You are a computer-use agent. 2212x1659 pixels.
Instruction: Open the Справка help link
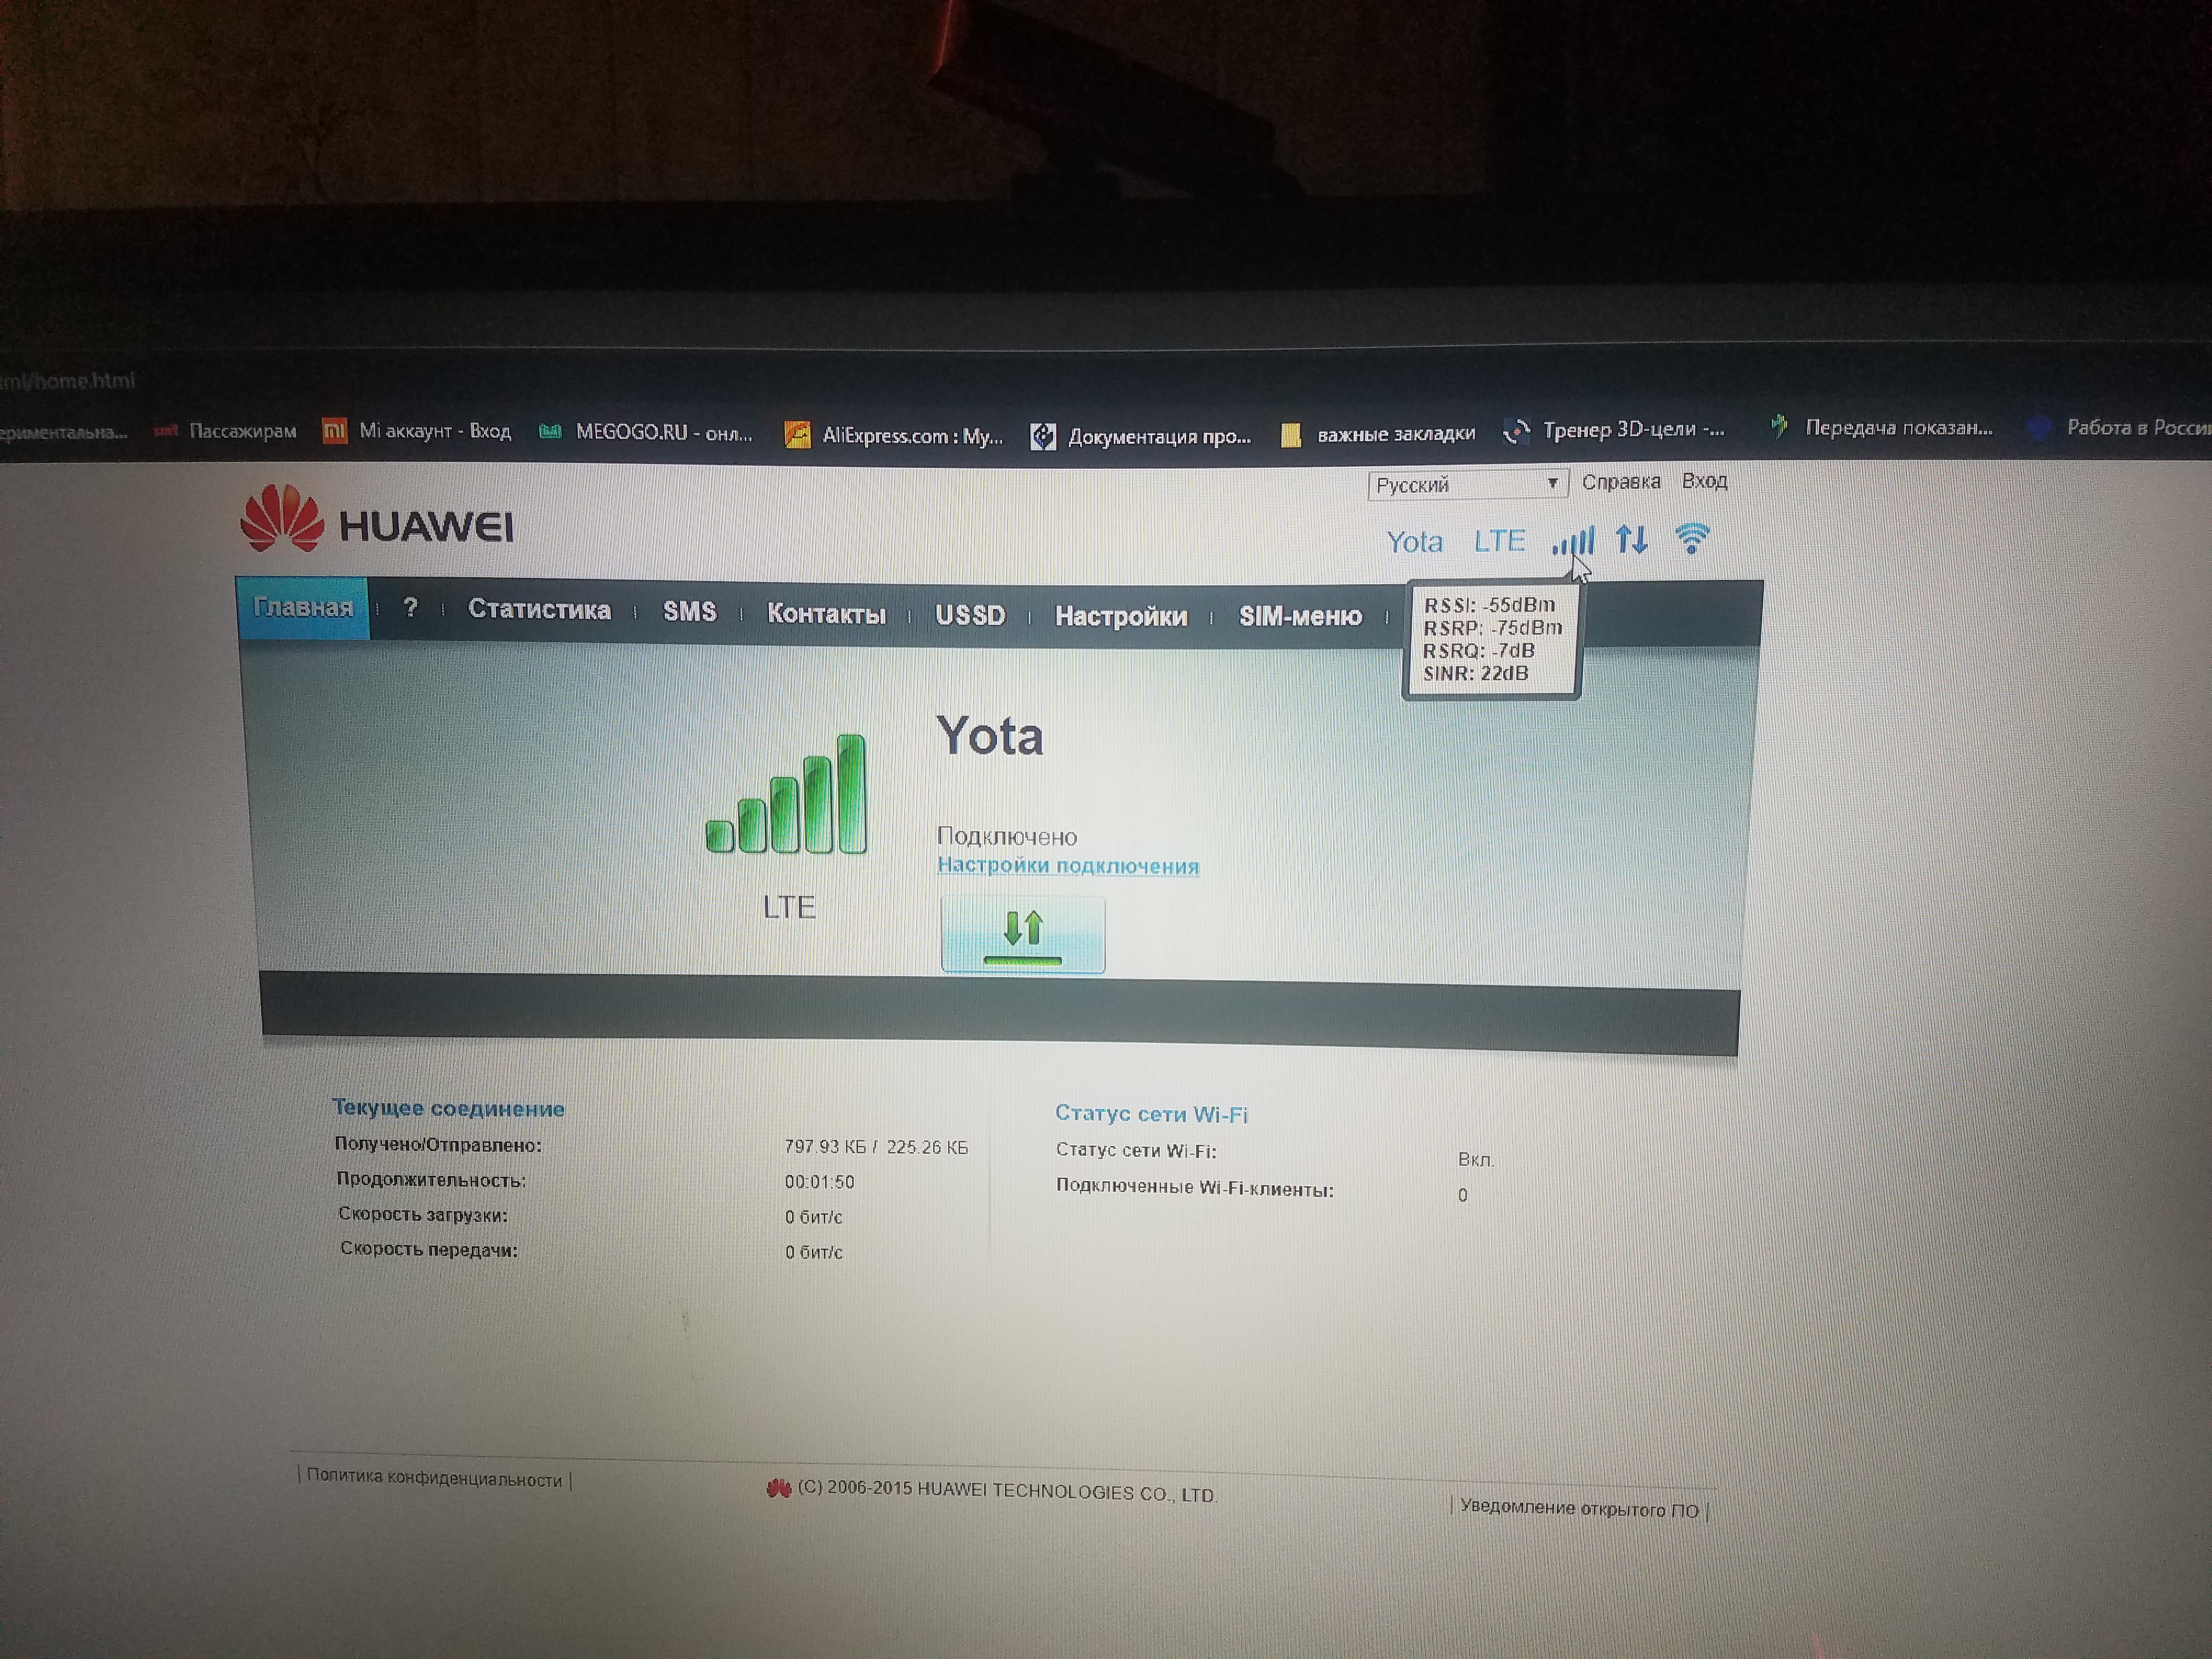[1621, 482]
